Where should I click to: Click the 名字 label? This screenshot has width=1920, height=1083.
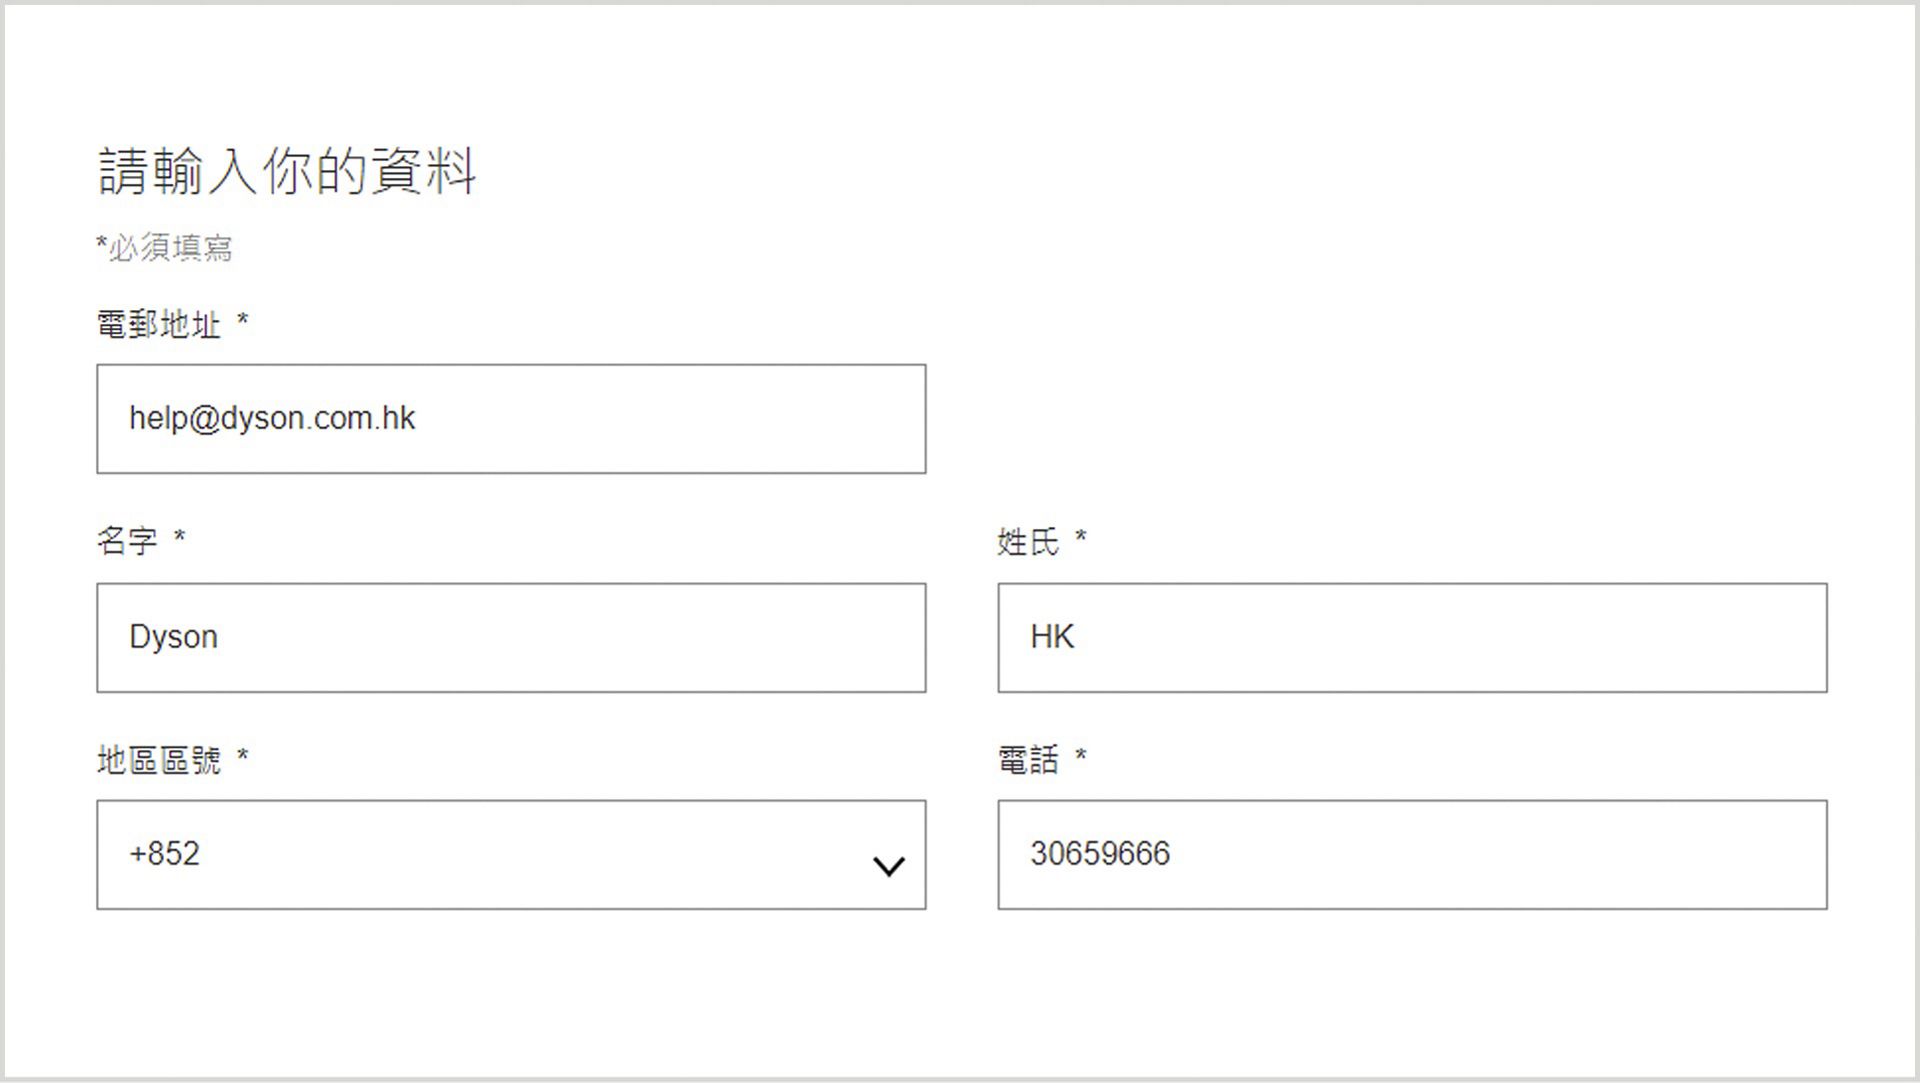coord(127,541)
